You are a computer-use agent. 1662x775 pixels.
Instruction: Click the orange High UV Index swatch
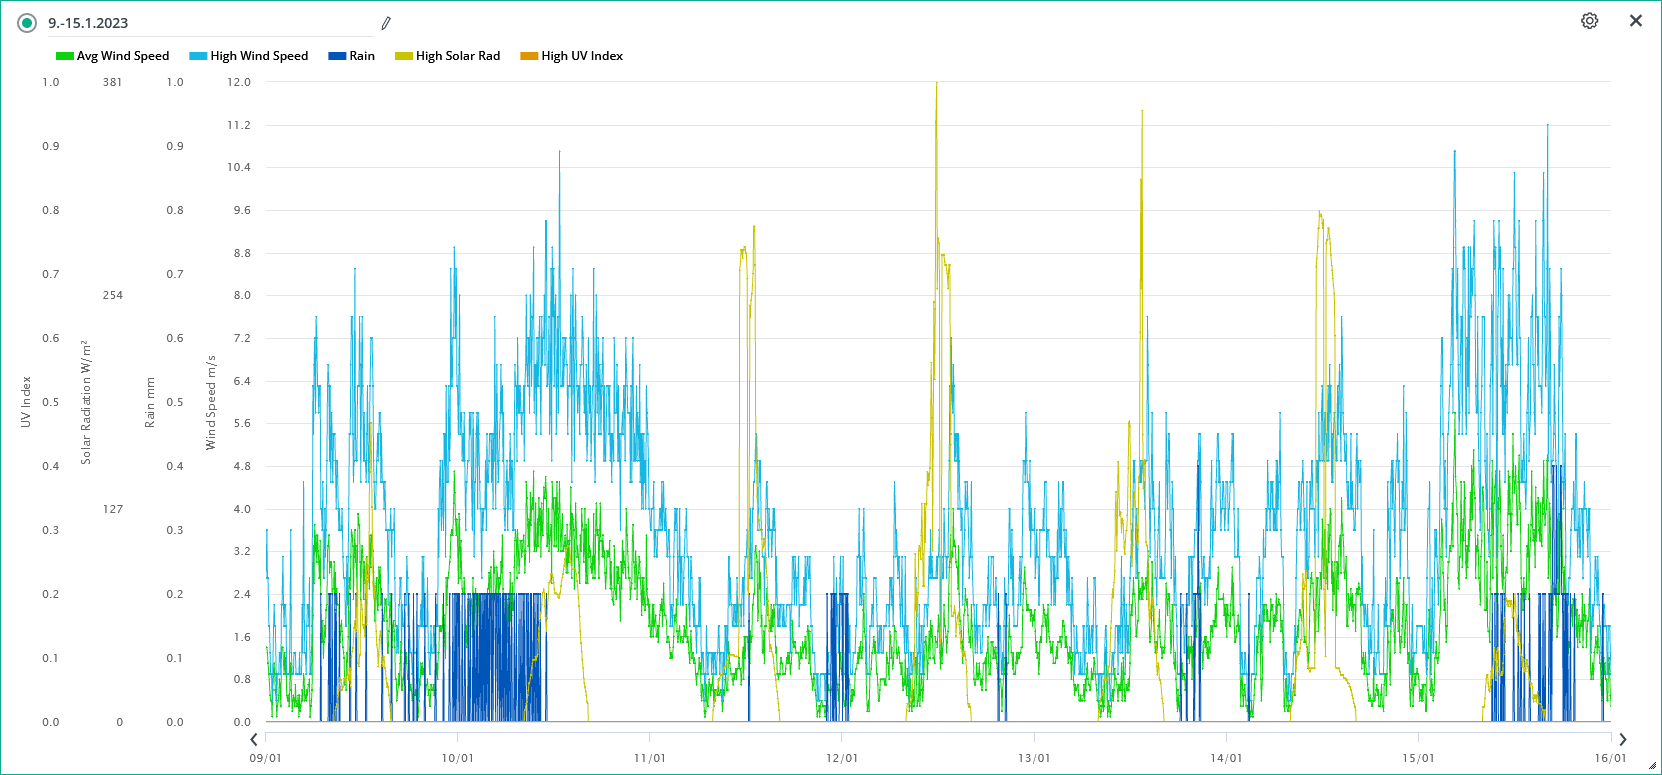click(x=529, y=56)
